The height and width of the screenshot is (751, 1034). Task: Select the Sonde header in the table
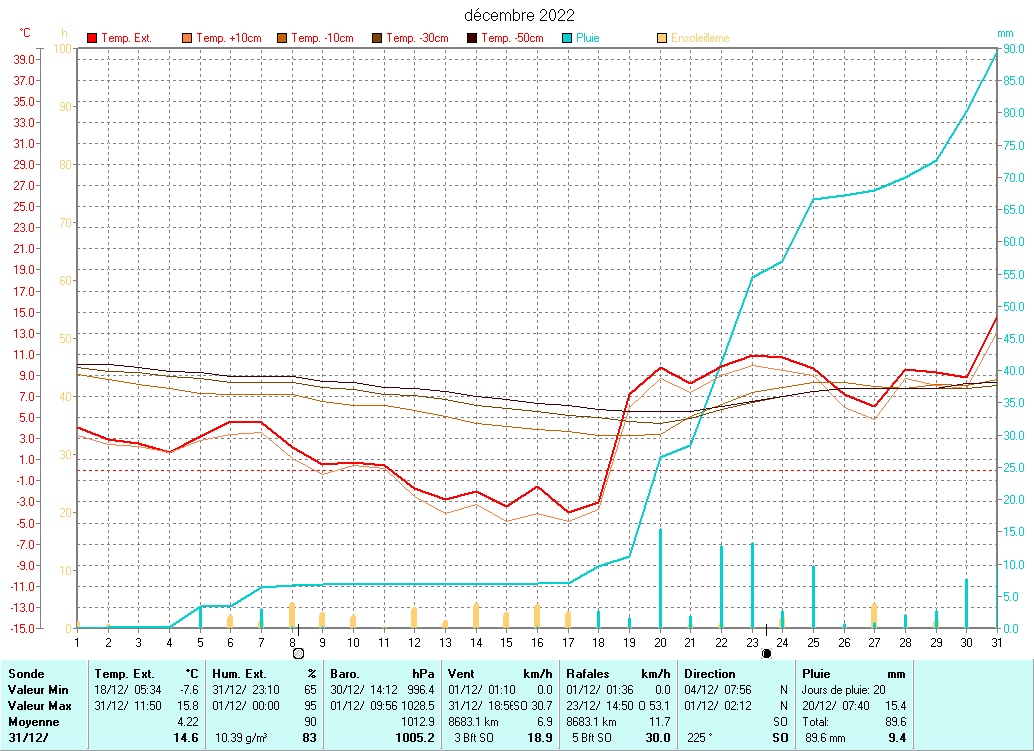coord(25,674)
